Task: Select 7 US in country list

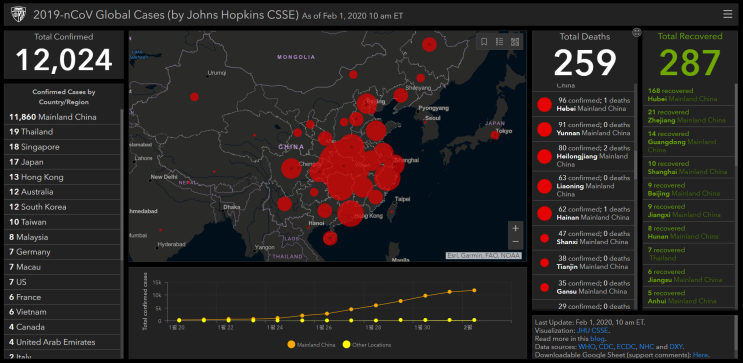Action: (63, 282)
